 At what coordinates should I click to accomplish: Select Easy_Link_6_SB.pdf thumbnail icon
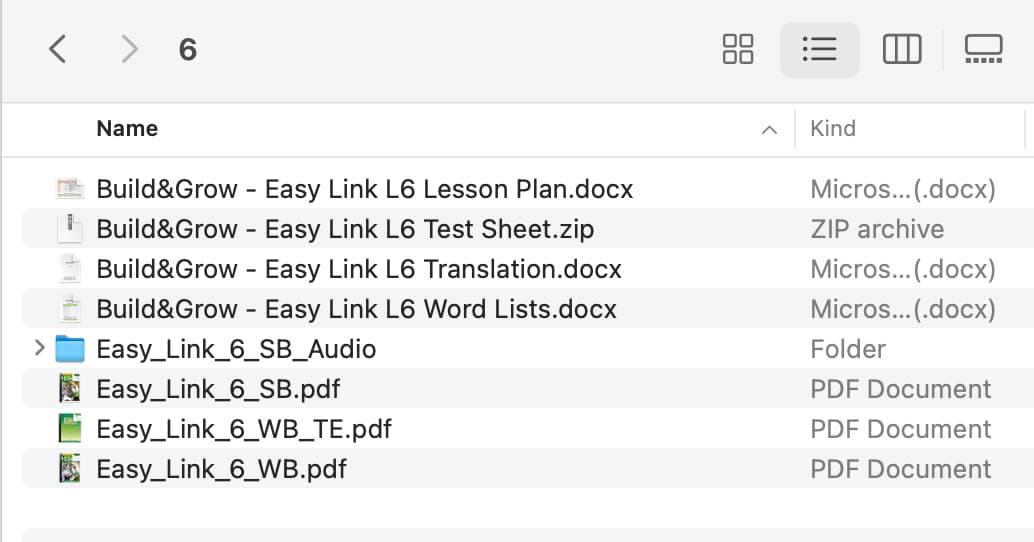point(70,389)
